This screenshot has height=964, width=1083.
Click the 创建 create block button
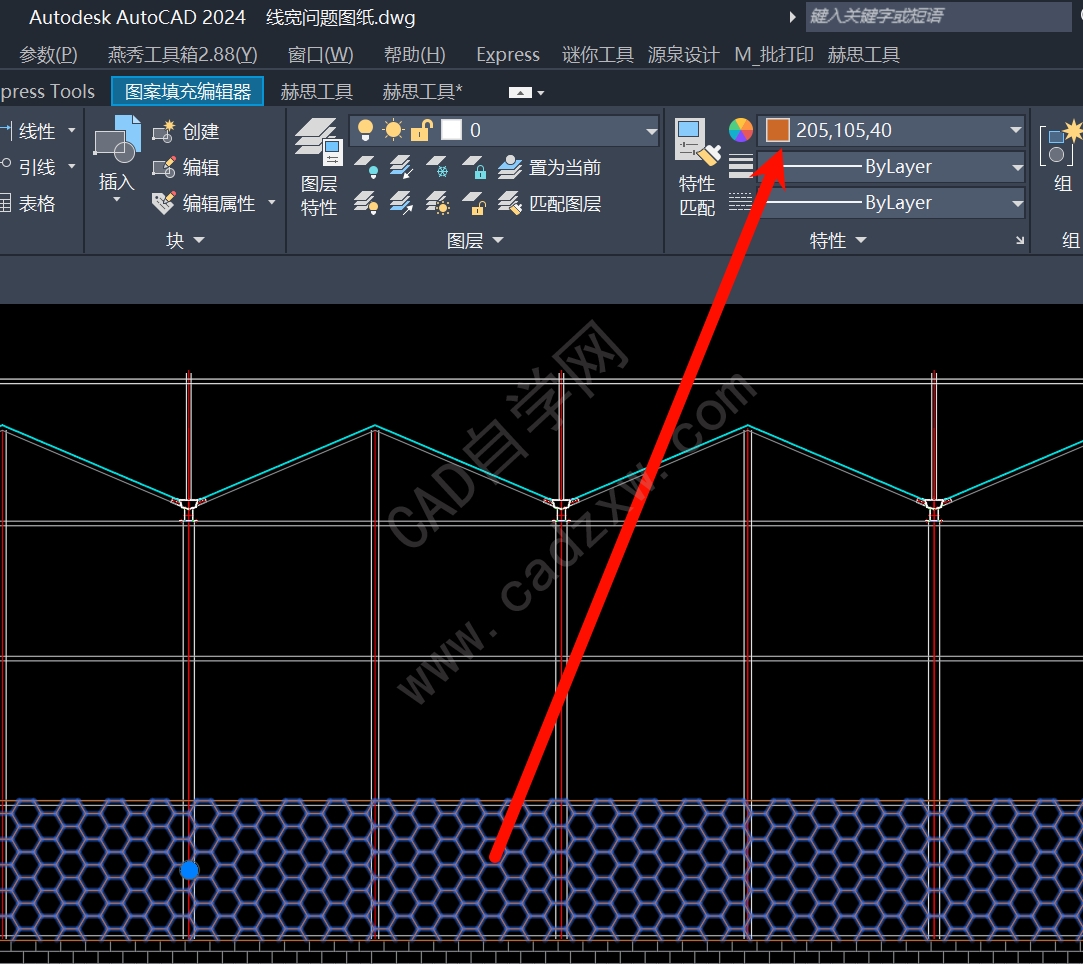(x=185, y=131)
